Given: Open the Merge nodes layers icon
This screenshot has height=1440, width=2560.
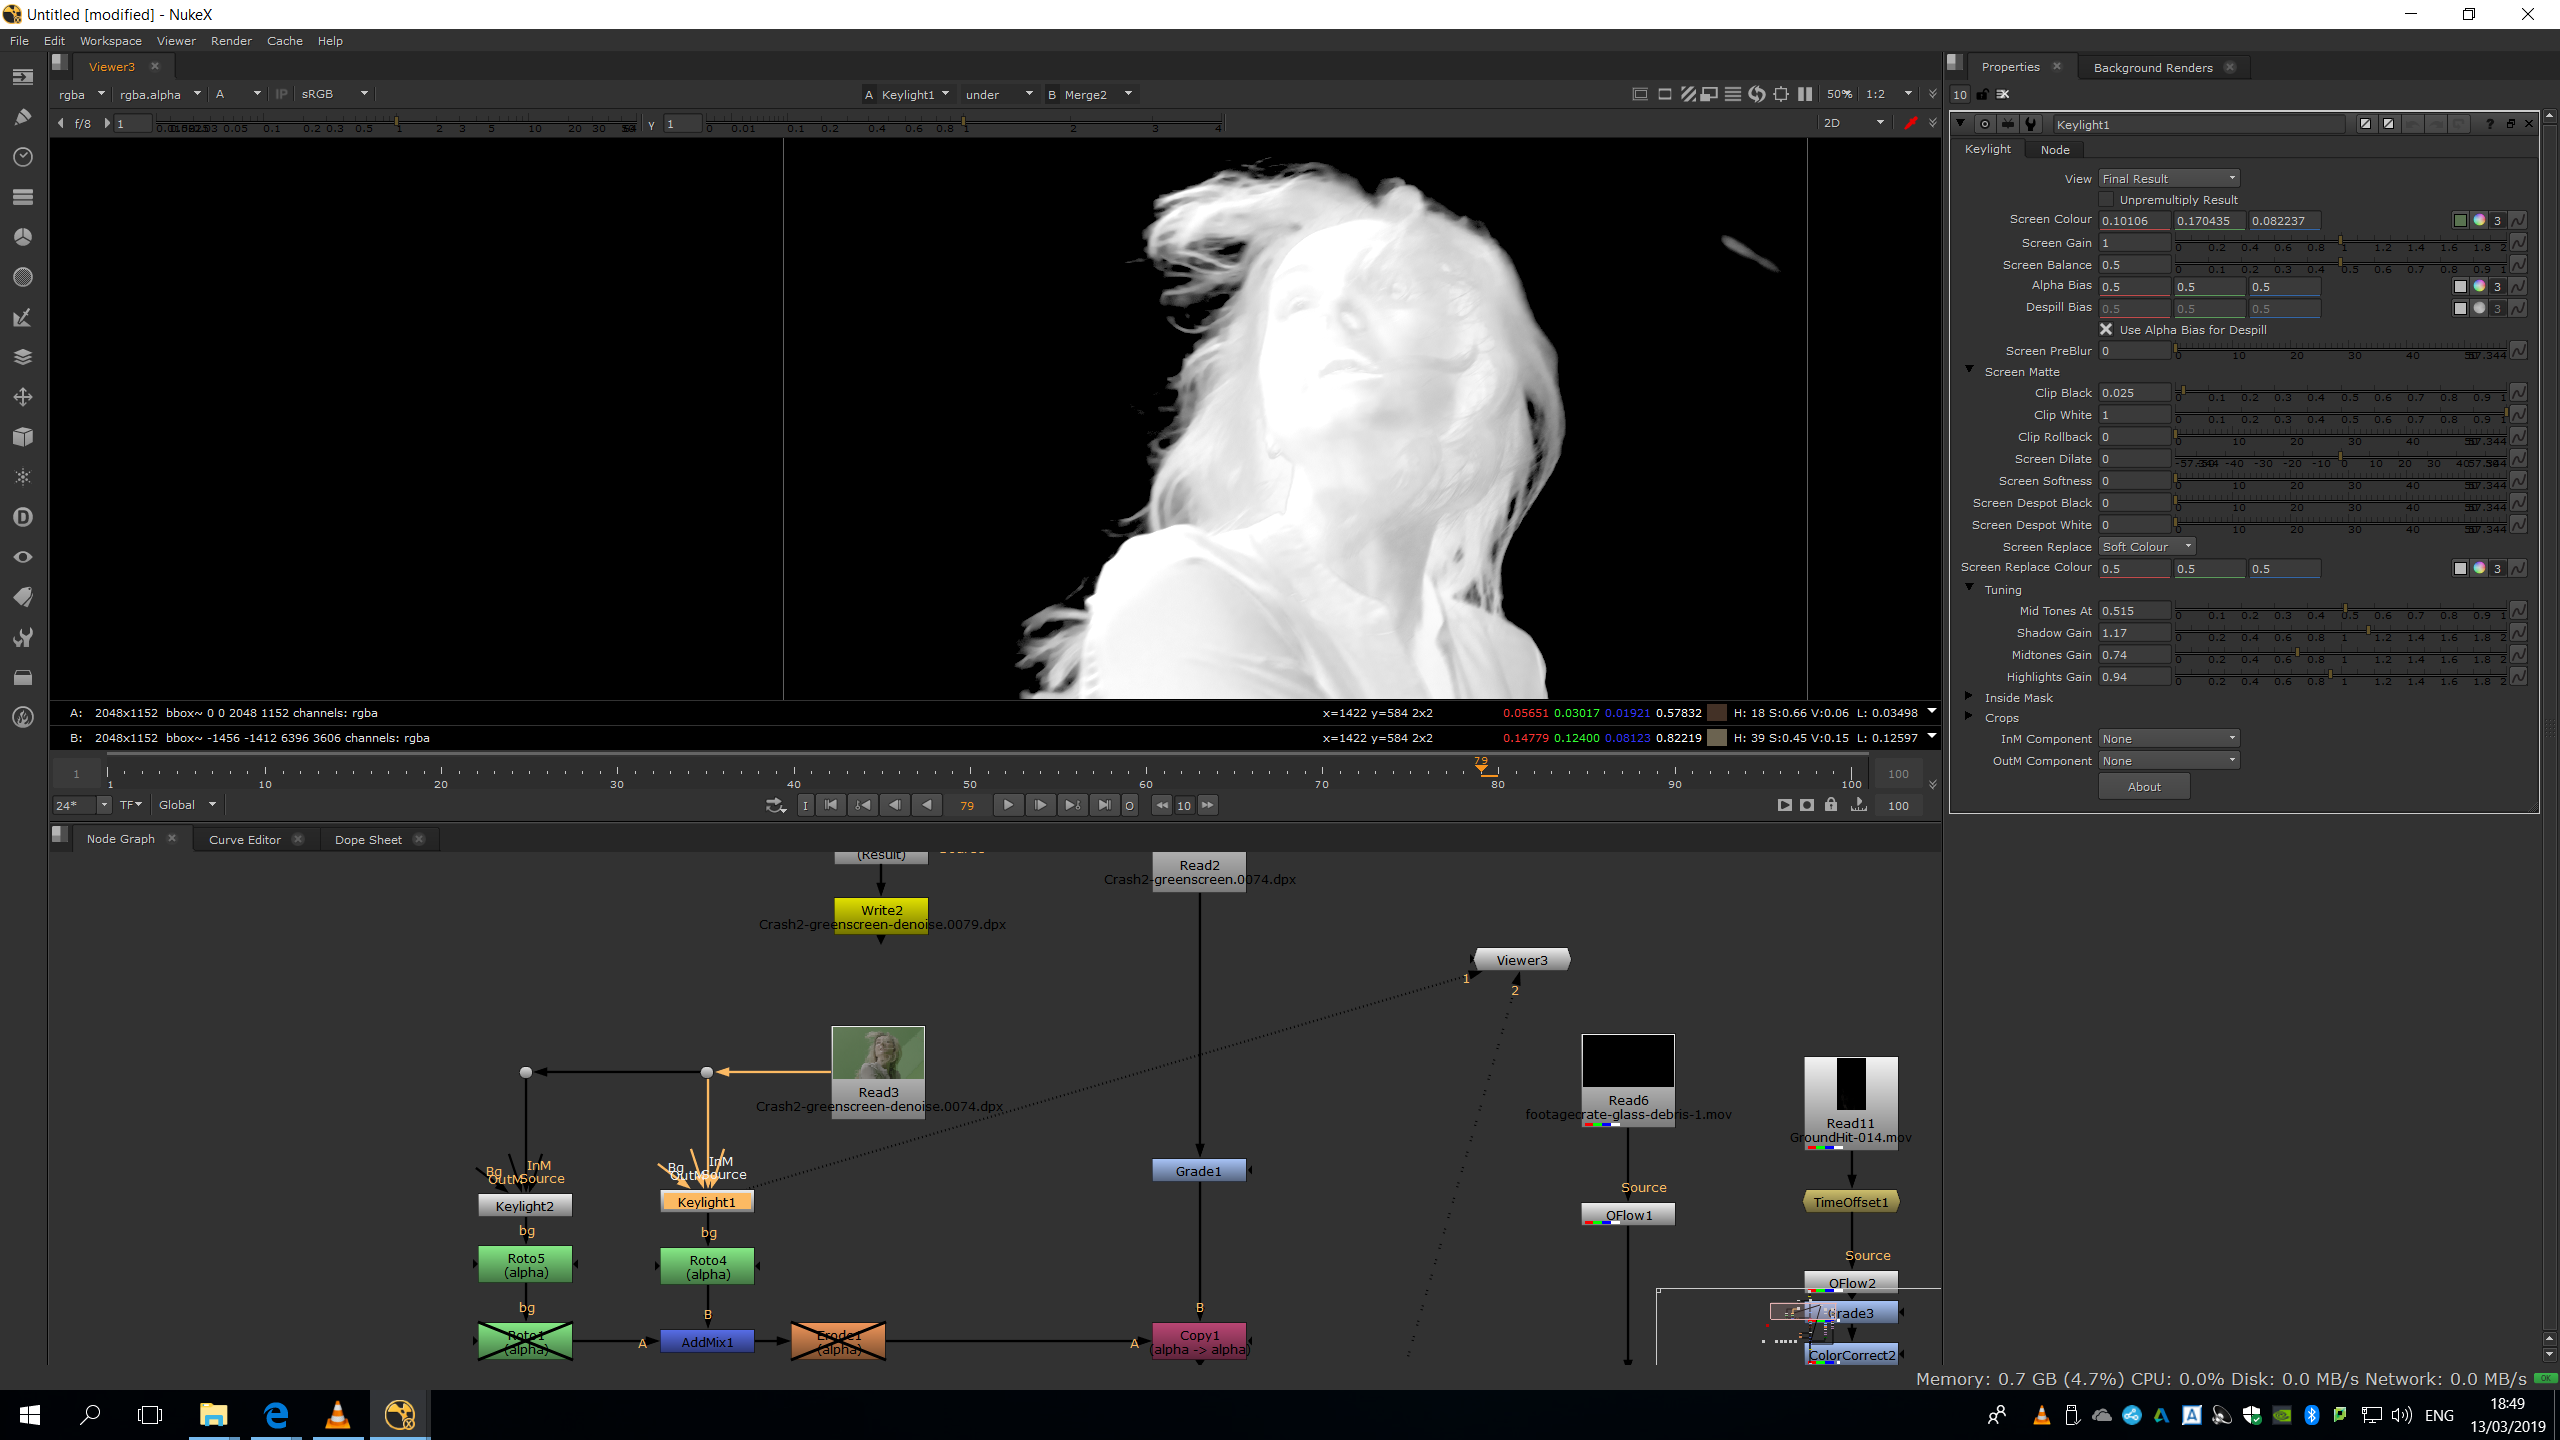Looking at the screenshot, I should pyautogui.click(x=22, y=357).
